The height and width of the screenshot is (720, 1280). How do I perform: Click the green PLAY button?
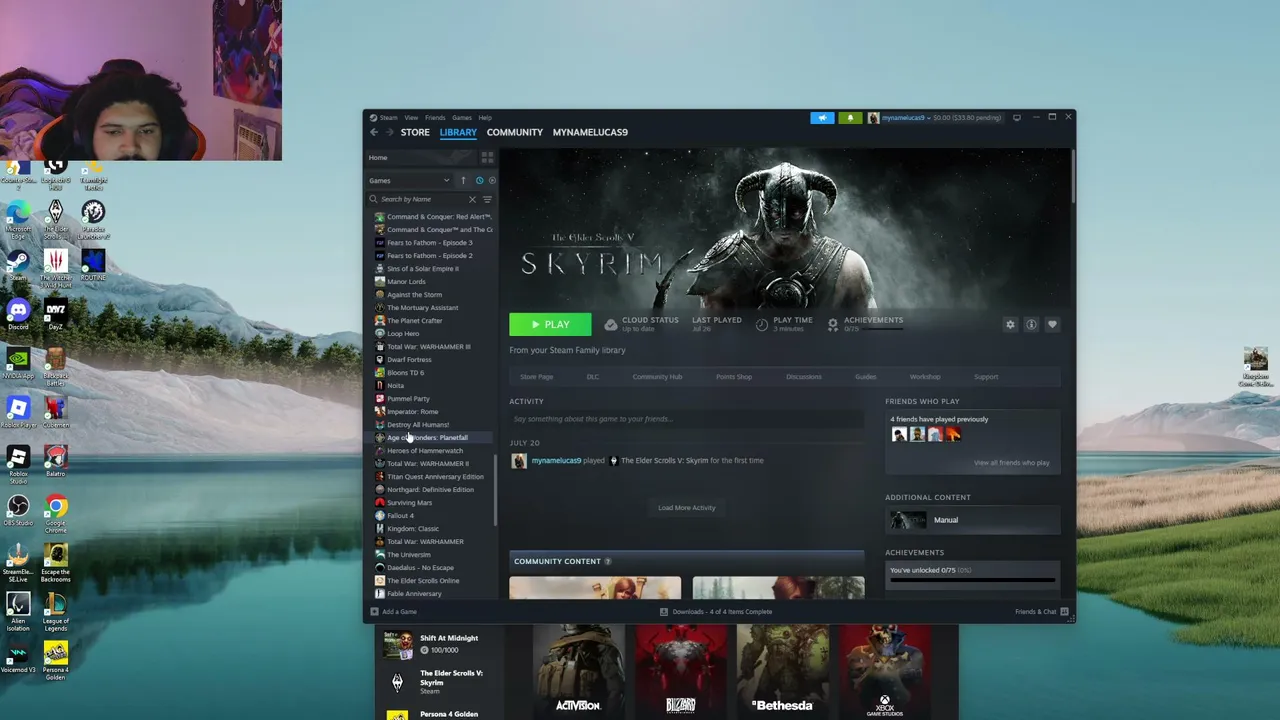point(550,324)
